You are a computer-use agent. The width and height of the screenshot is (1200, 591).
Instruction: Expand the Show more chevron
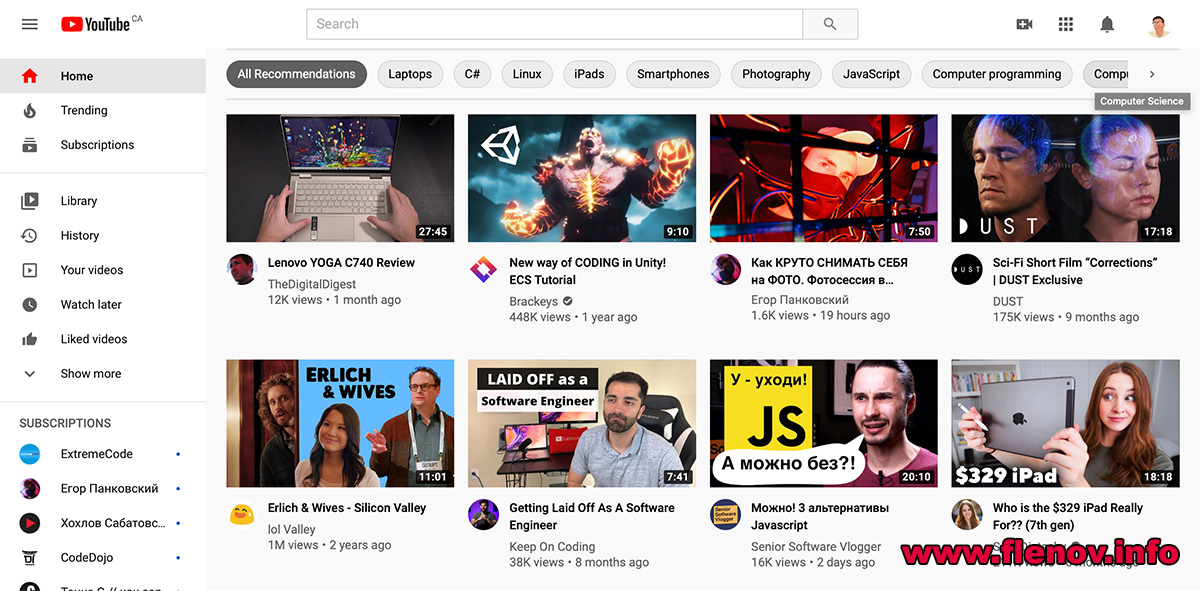(x=30, y=374)
